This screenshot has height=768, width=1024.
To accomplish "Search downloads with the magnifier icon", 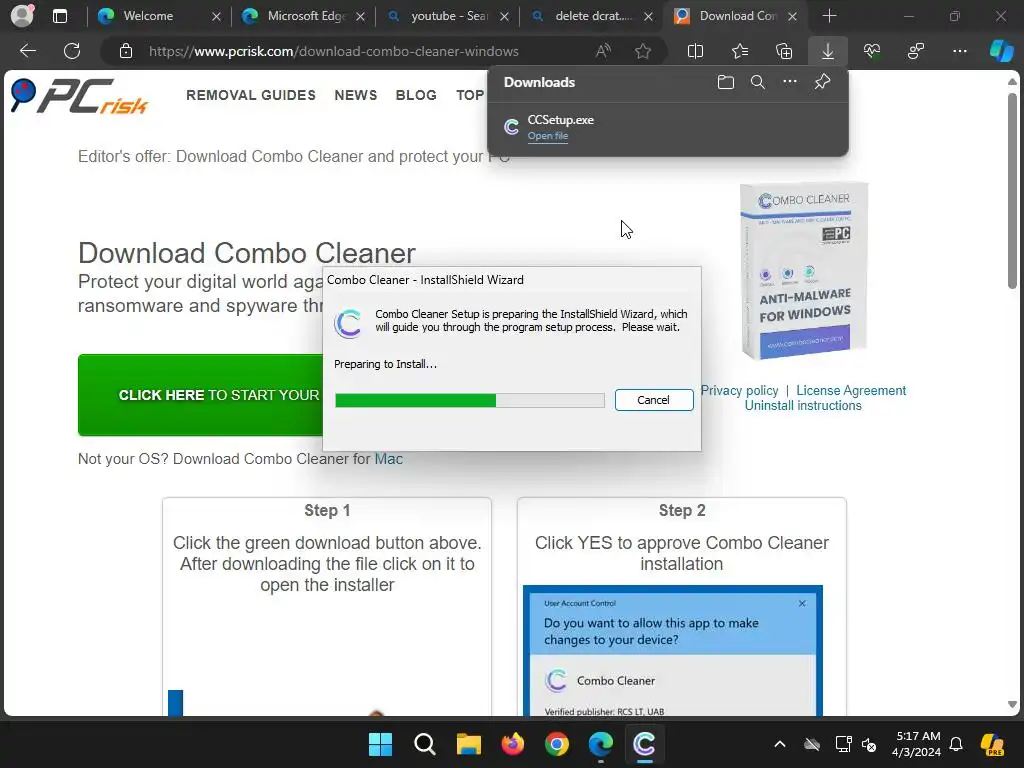I will click(758, 82).
